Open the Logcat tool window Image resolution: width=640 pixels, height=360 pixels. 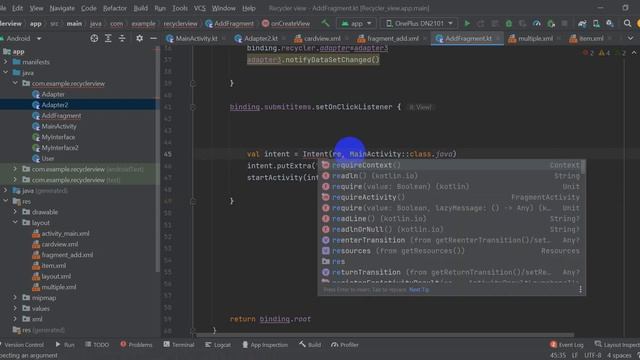point(218,345)
